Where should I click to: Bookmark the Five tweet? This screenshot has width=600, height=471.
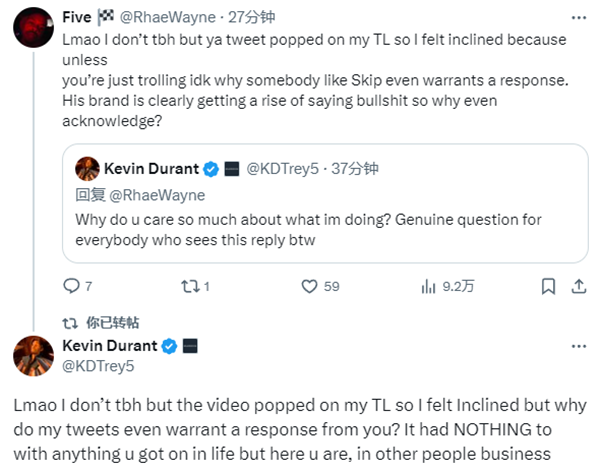pos(547,286)
